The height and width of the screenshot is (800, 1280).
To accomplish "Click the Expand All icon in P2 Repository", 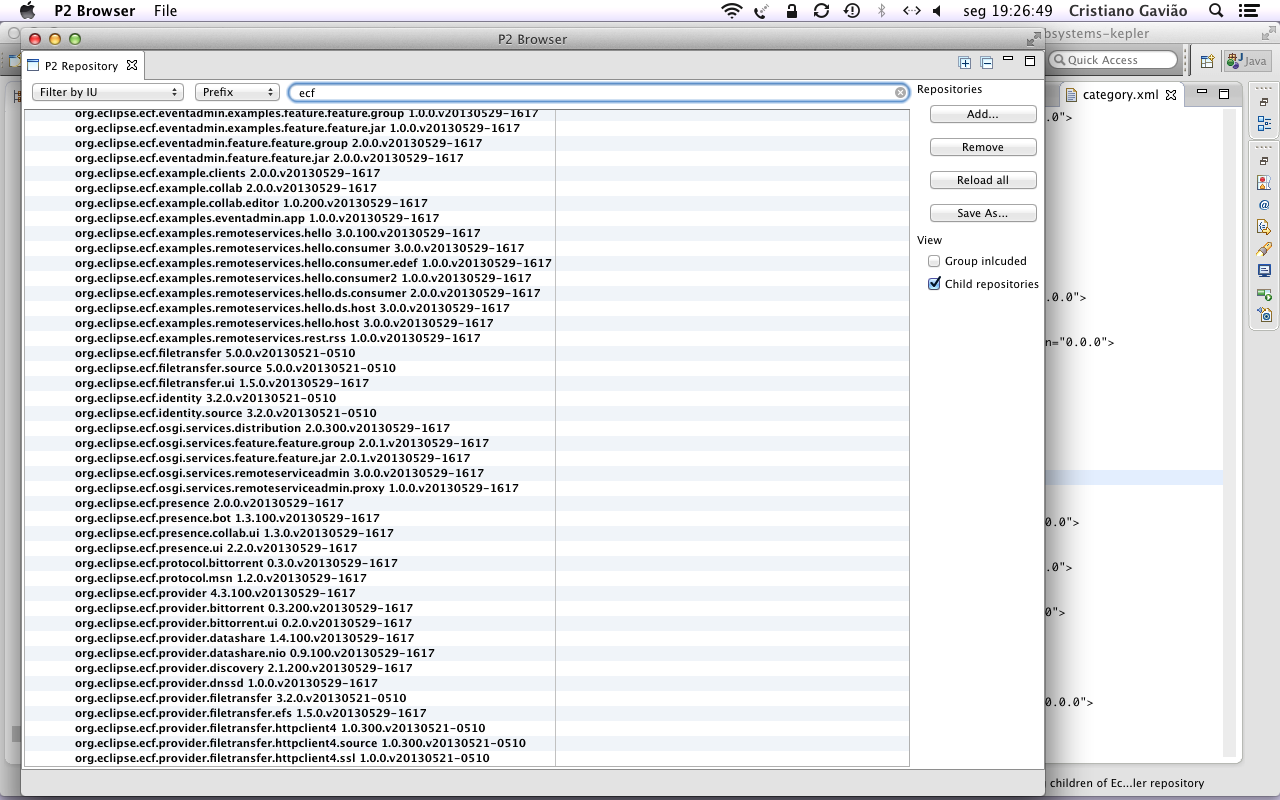I will pyautogui.click(x=965, y=63).
